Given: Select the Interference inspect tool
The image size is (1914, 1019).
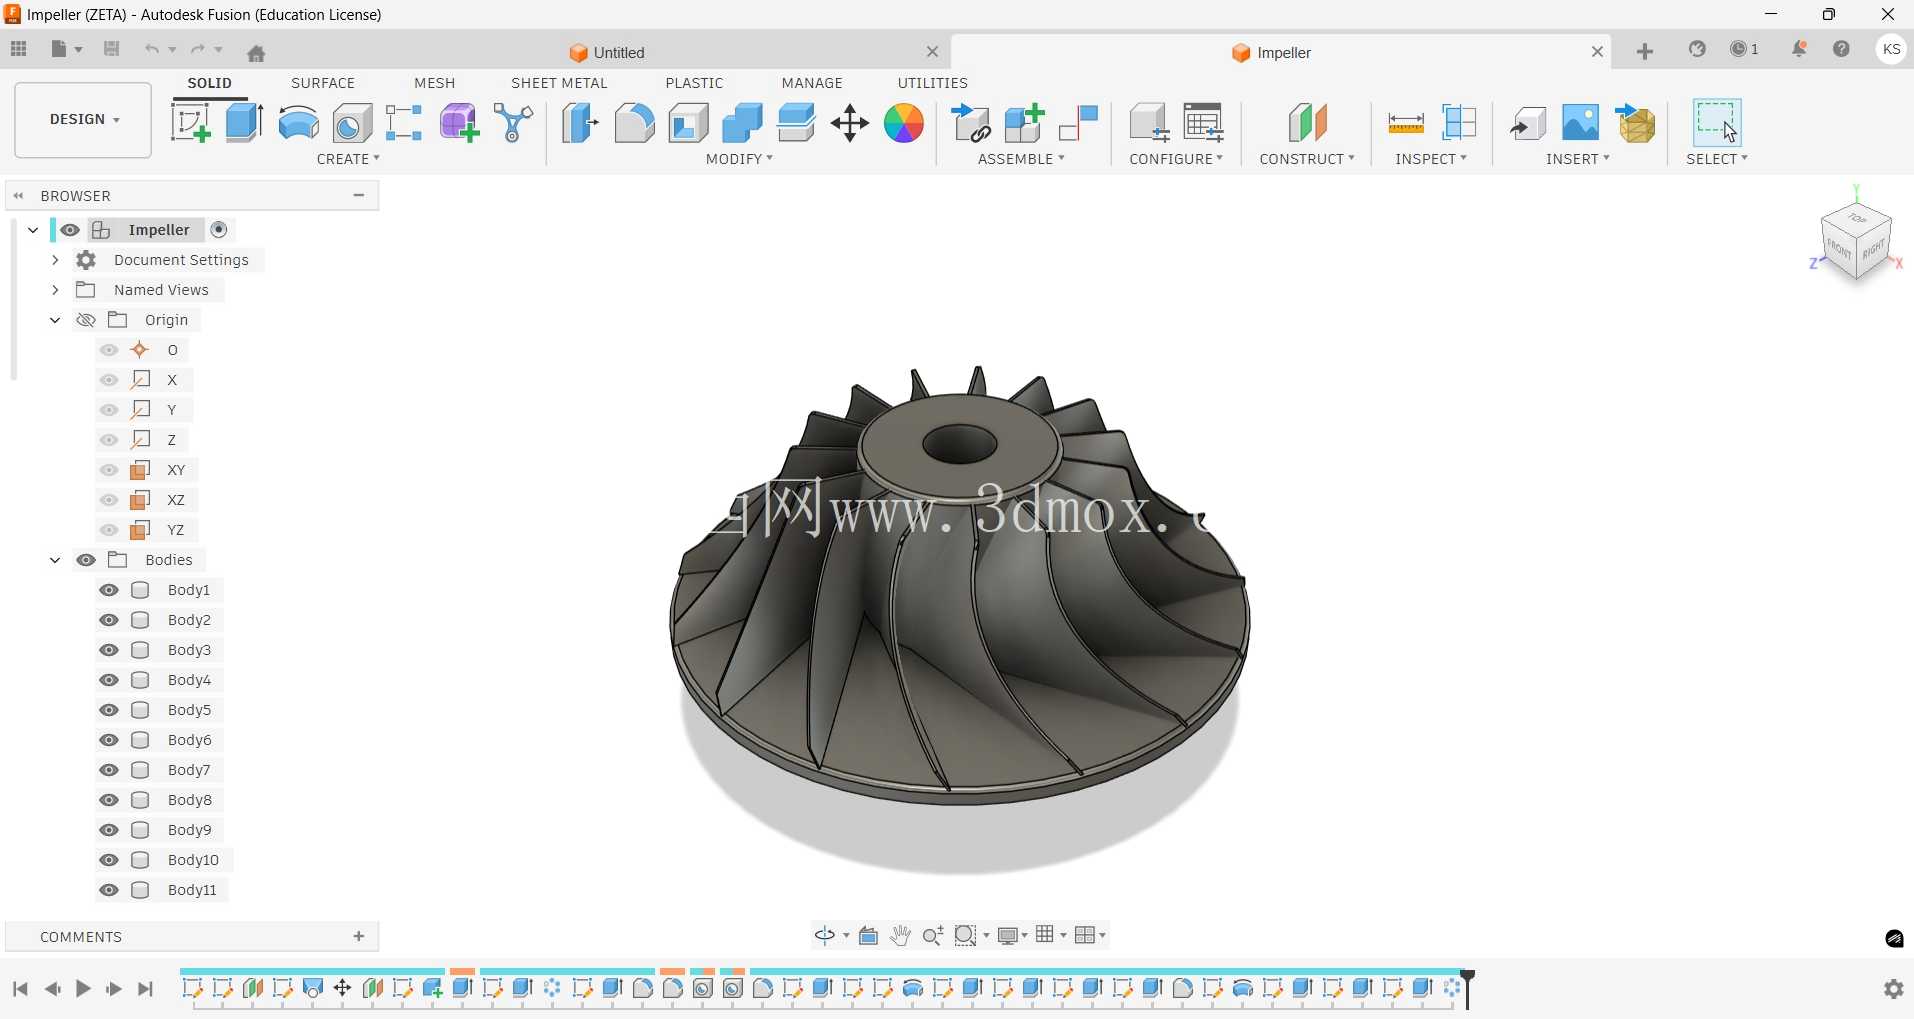Looking at the screenshot, I should tap(1460, 123).
